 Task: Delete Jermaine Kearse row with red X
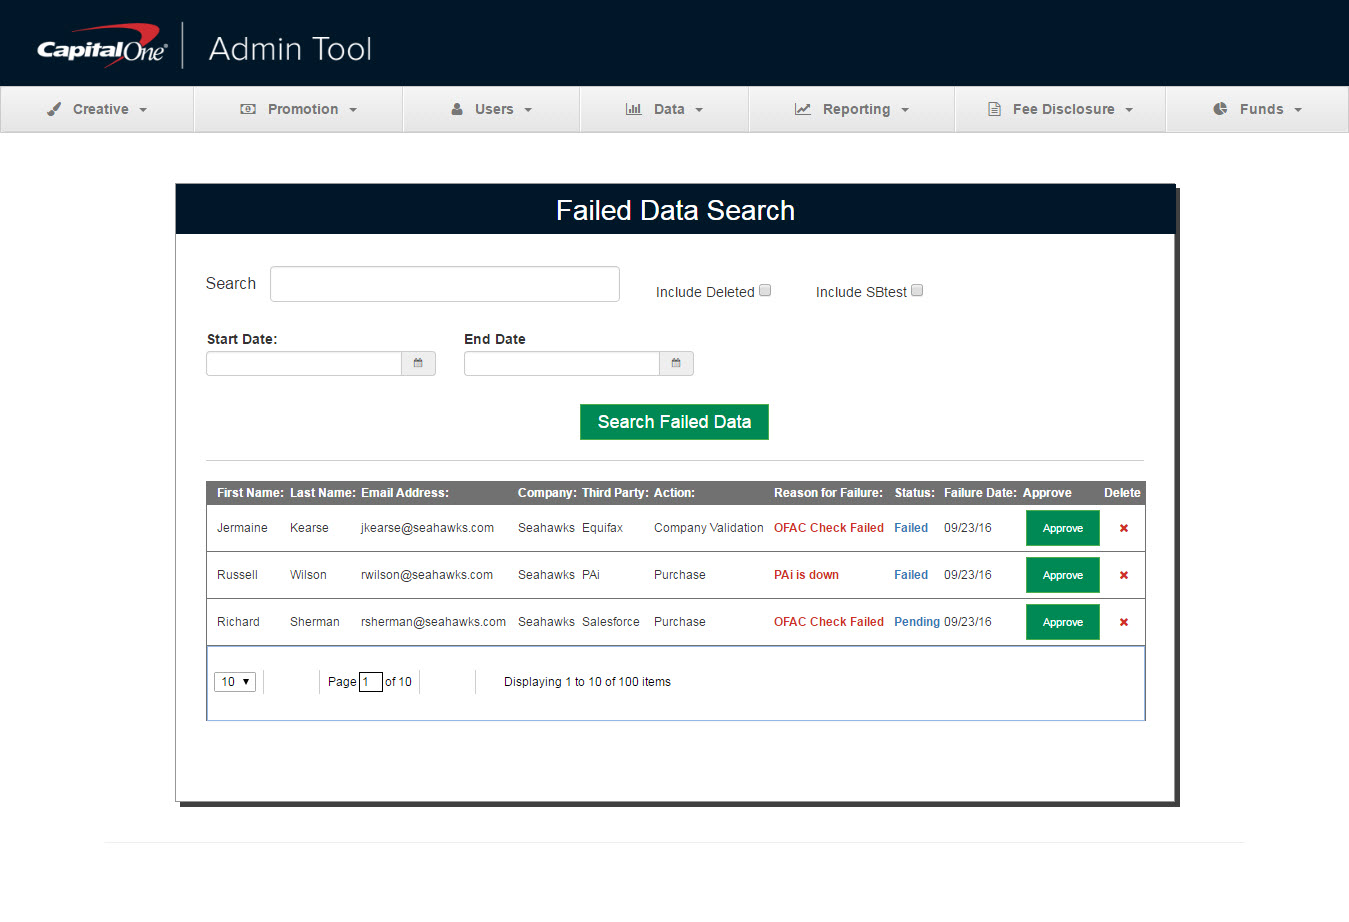1123,528
